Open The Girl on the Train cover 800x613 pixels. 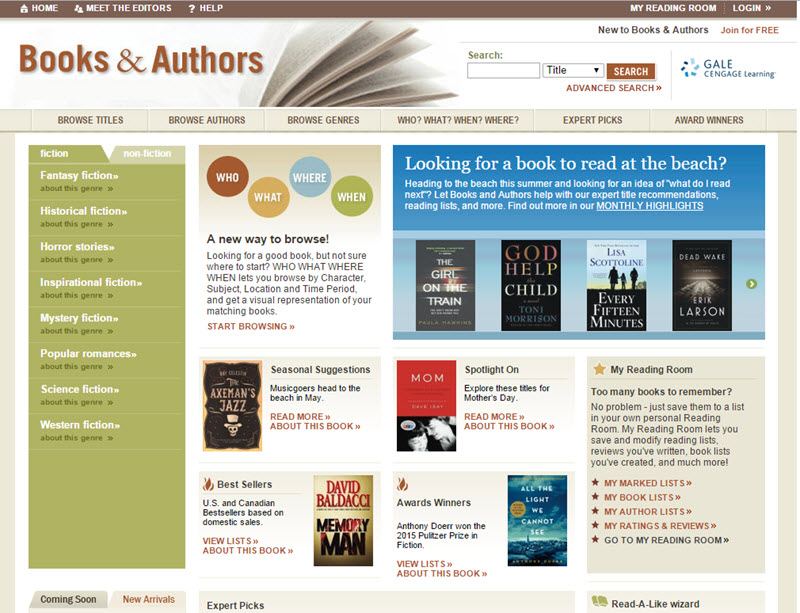[445, 285]
